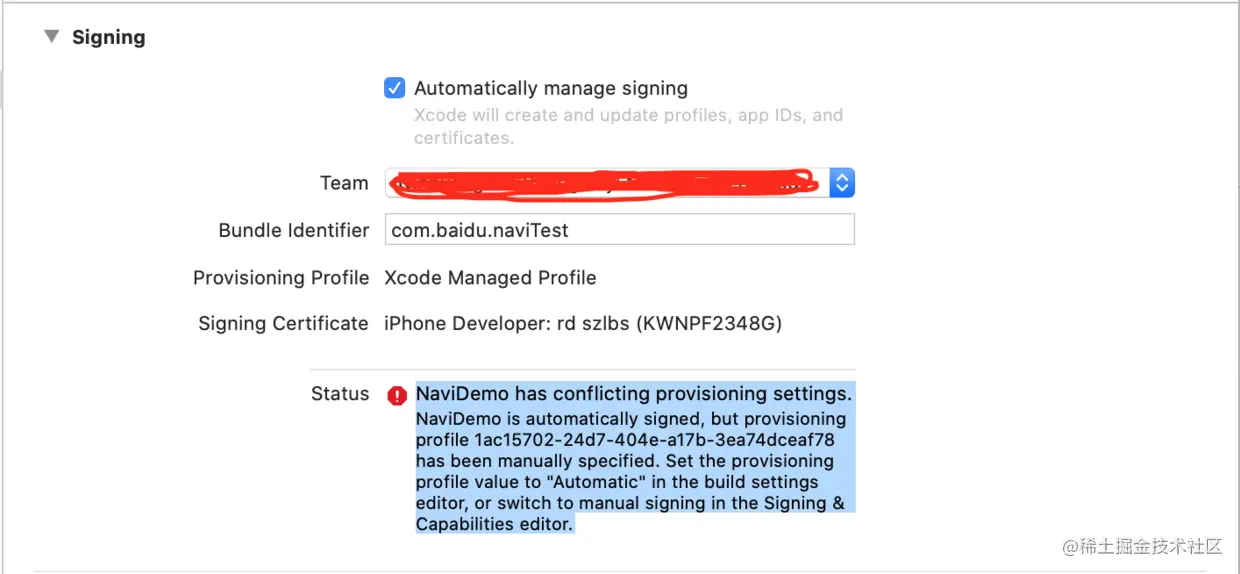The width and height of the screenshot is (1240, 574).
Task: Click the 'Status' row label
Action: pos(340,394)
